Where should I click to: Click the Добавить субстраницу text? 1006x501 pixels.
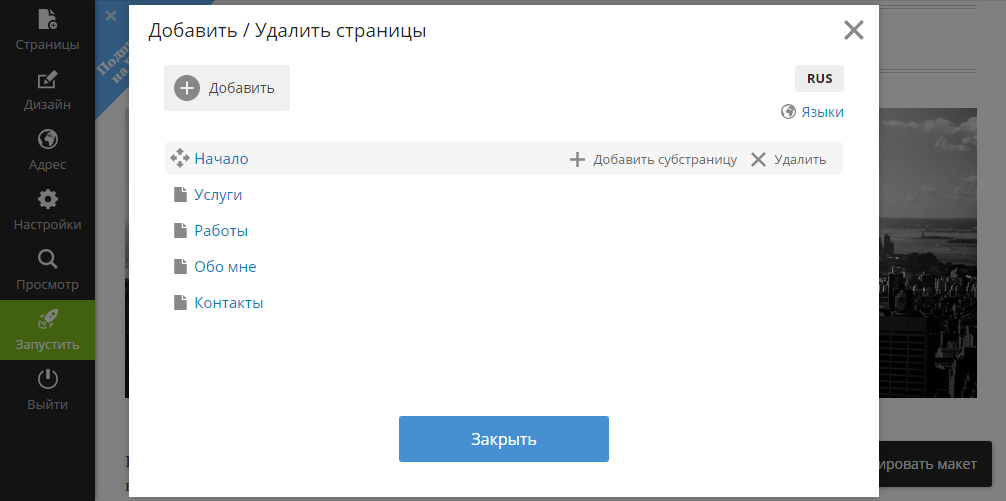pyautogui.click(x=665, y=160)
